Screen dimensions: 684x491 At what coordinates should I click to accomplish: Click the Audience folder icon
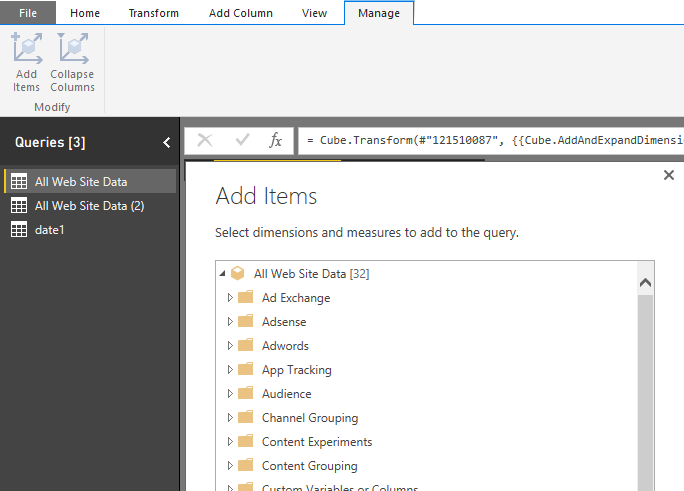pos(246,393)
